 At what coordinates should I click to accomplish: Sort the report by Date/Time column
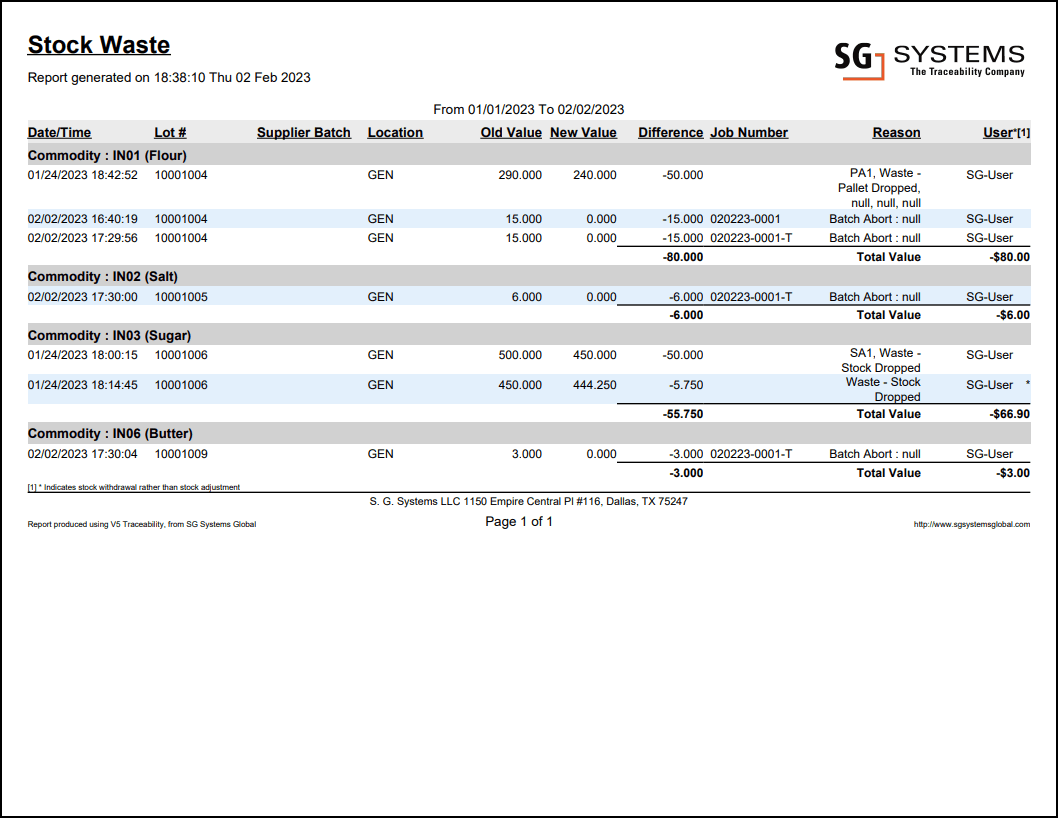point(59,132)
